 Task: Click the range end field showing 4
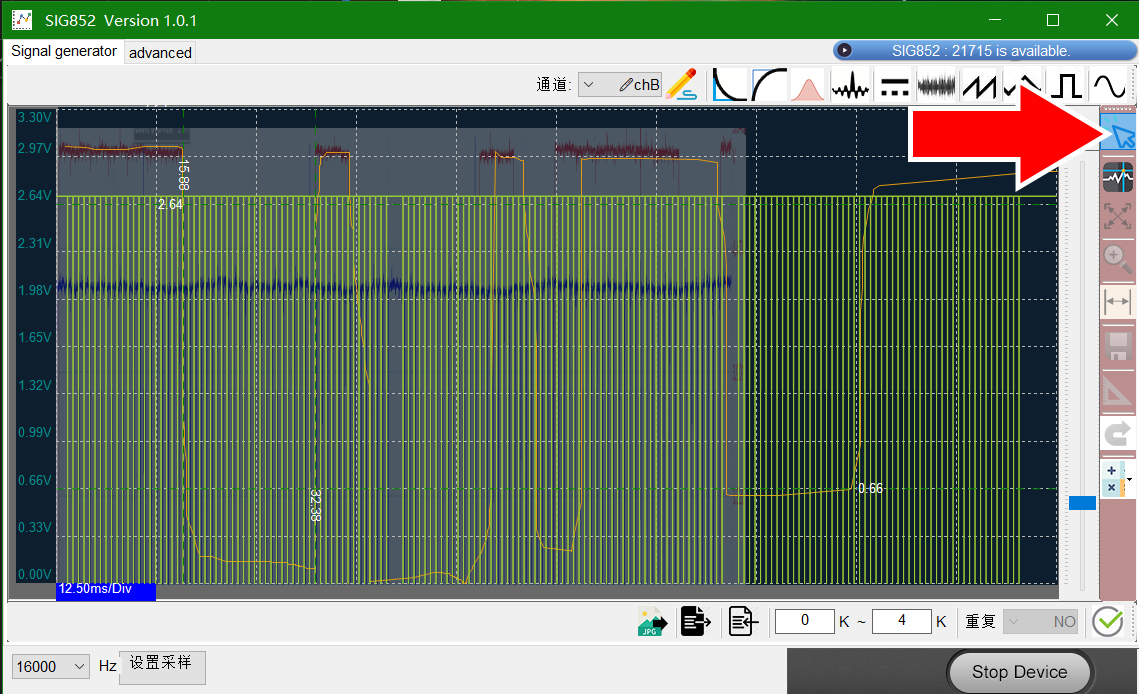click(x=901, y=621)
